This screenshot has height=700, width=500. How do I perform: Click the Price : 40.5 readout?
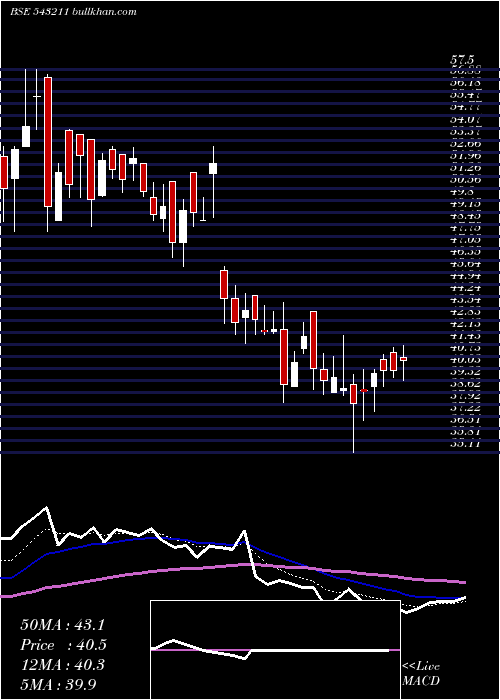pyautogui.click(x=63, y=645)
